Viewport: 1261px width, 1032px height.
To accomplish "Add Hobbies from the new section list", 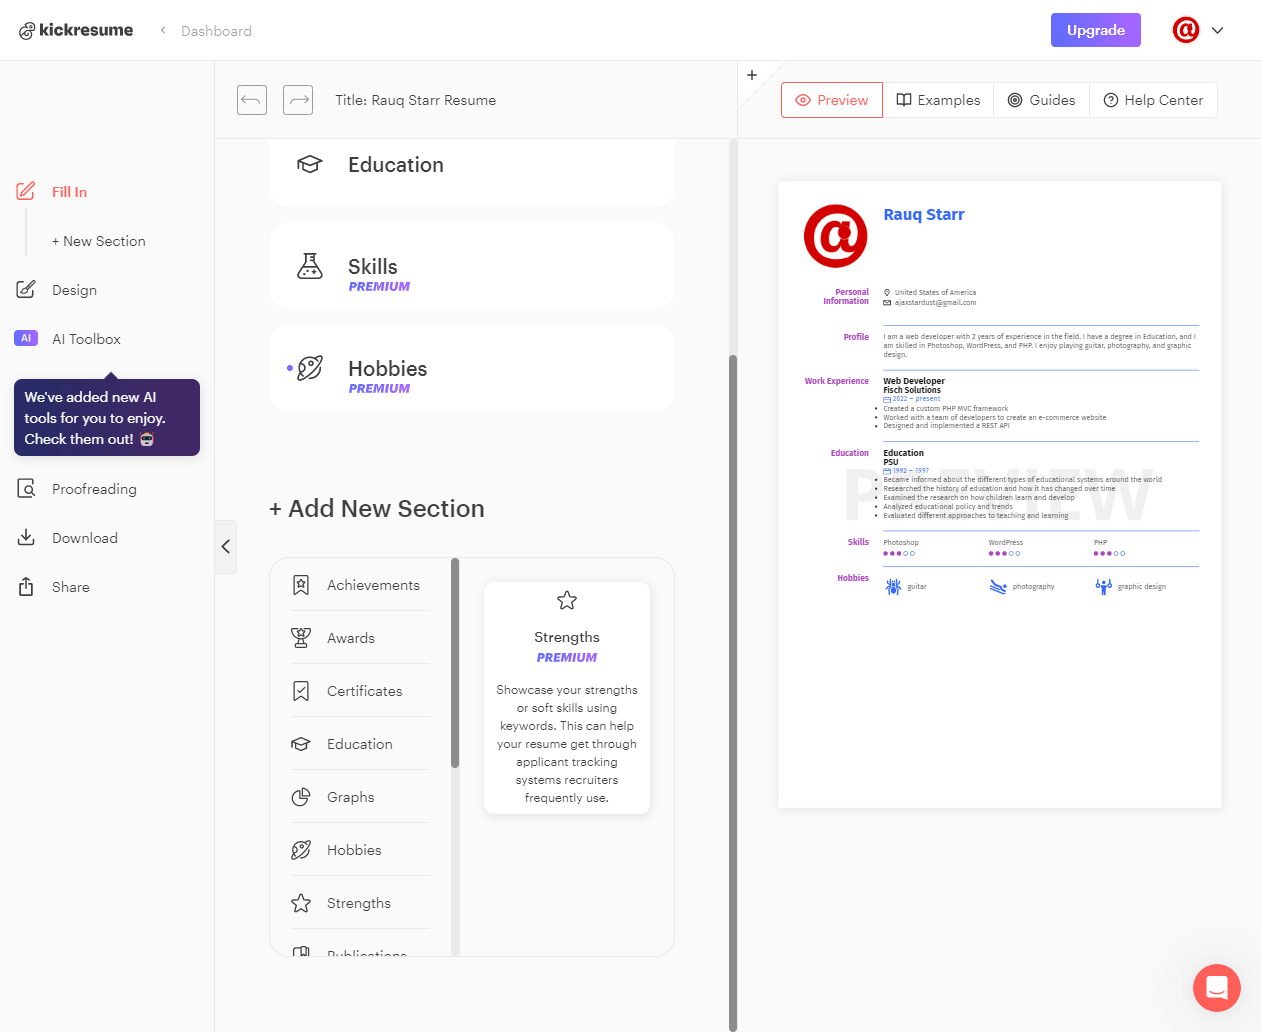I will click(360, 850).
